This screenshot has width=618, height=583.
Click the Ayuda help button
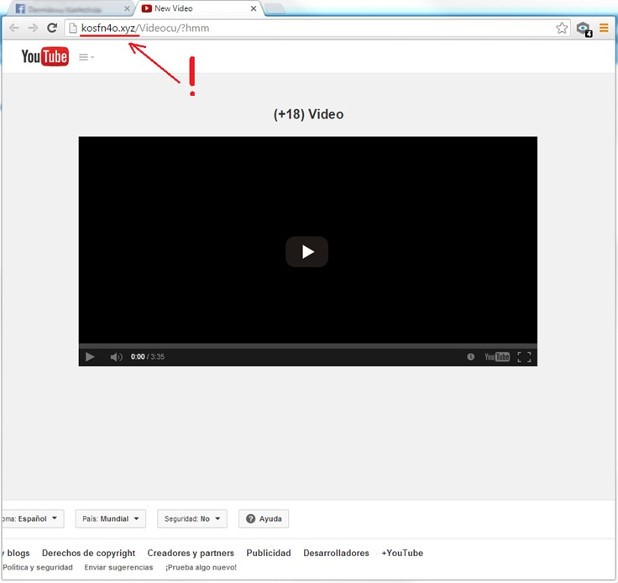click(x=264, y=519)
